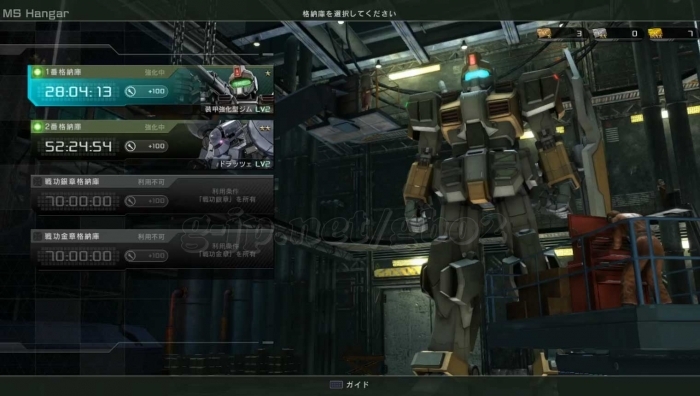Select the 2番格納庫 hangar slot
Image resolution: width=700 pixels, height=396 pixels.
pyautogui.click(x=152, y=144)
